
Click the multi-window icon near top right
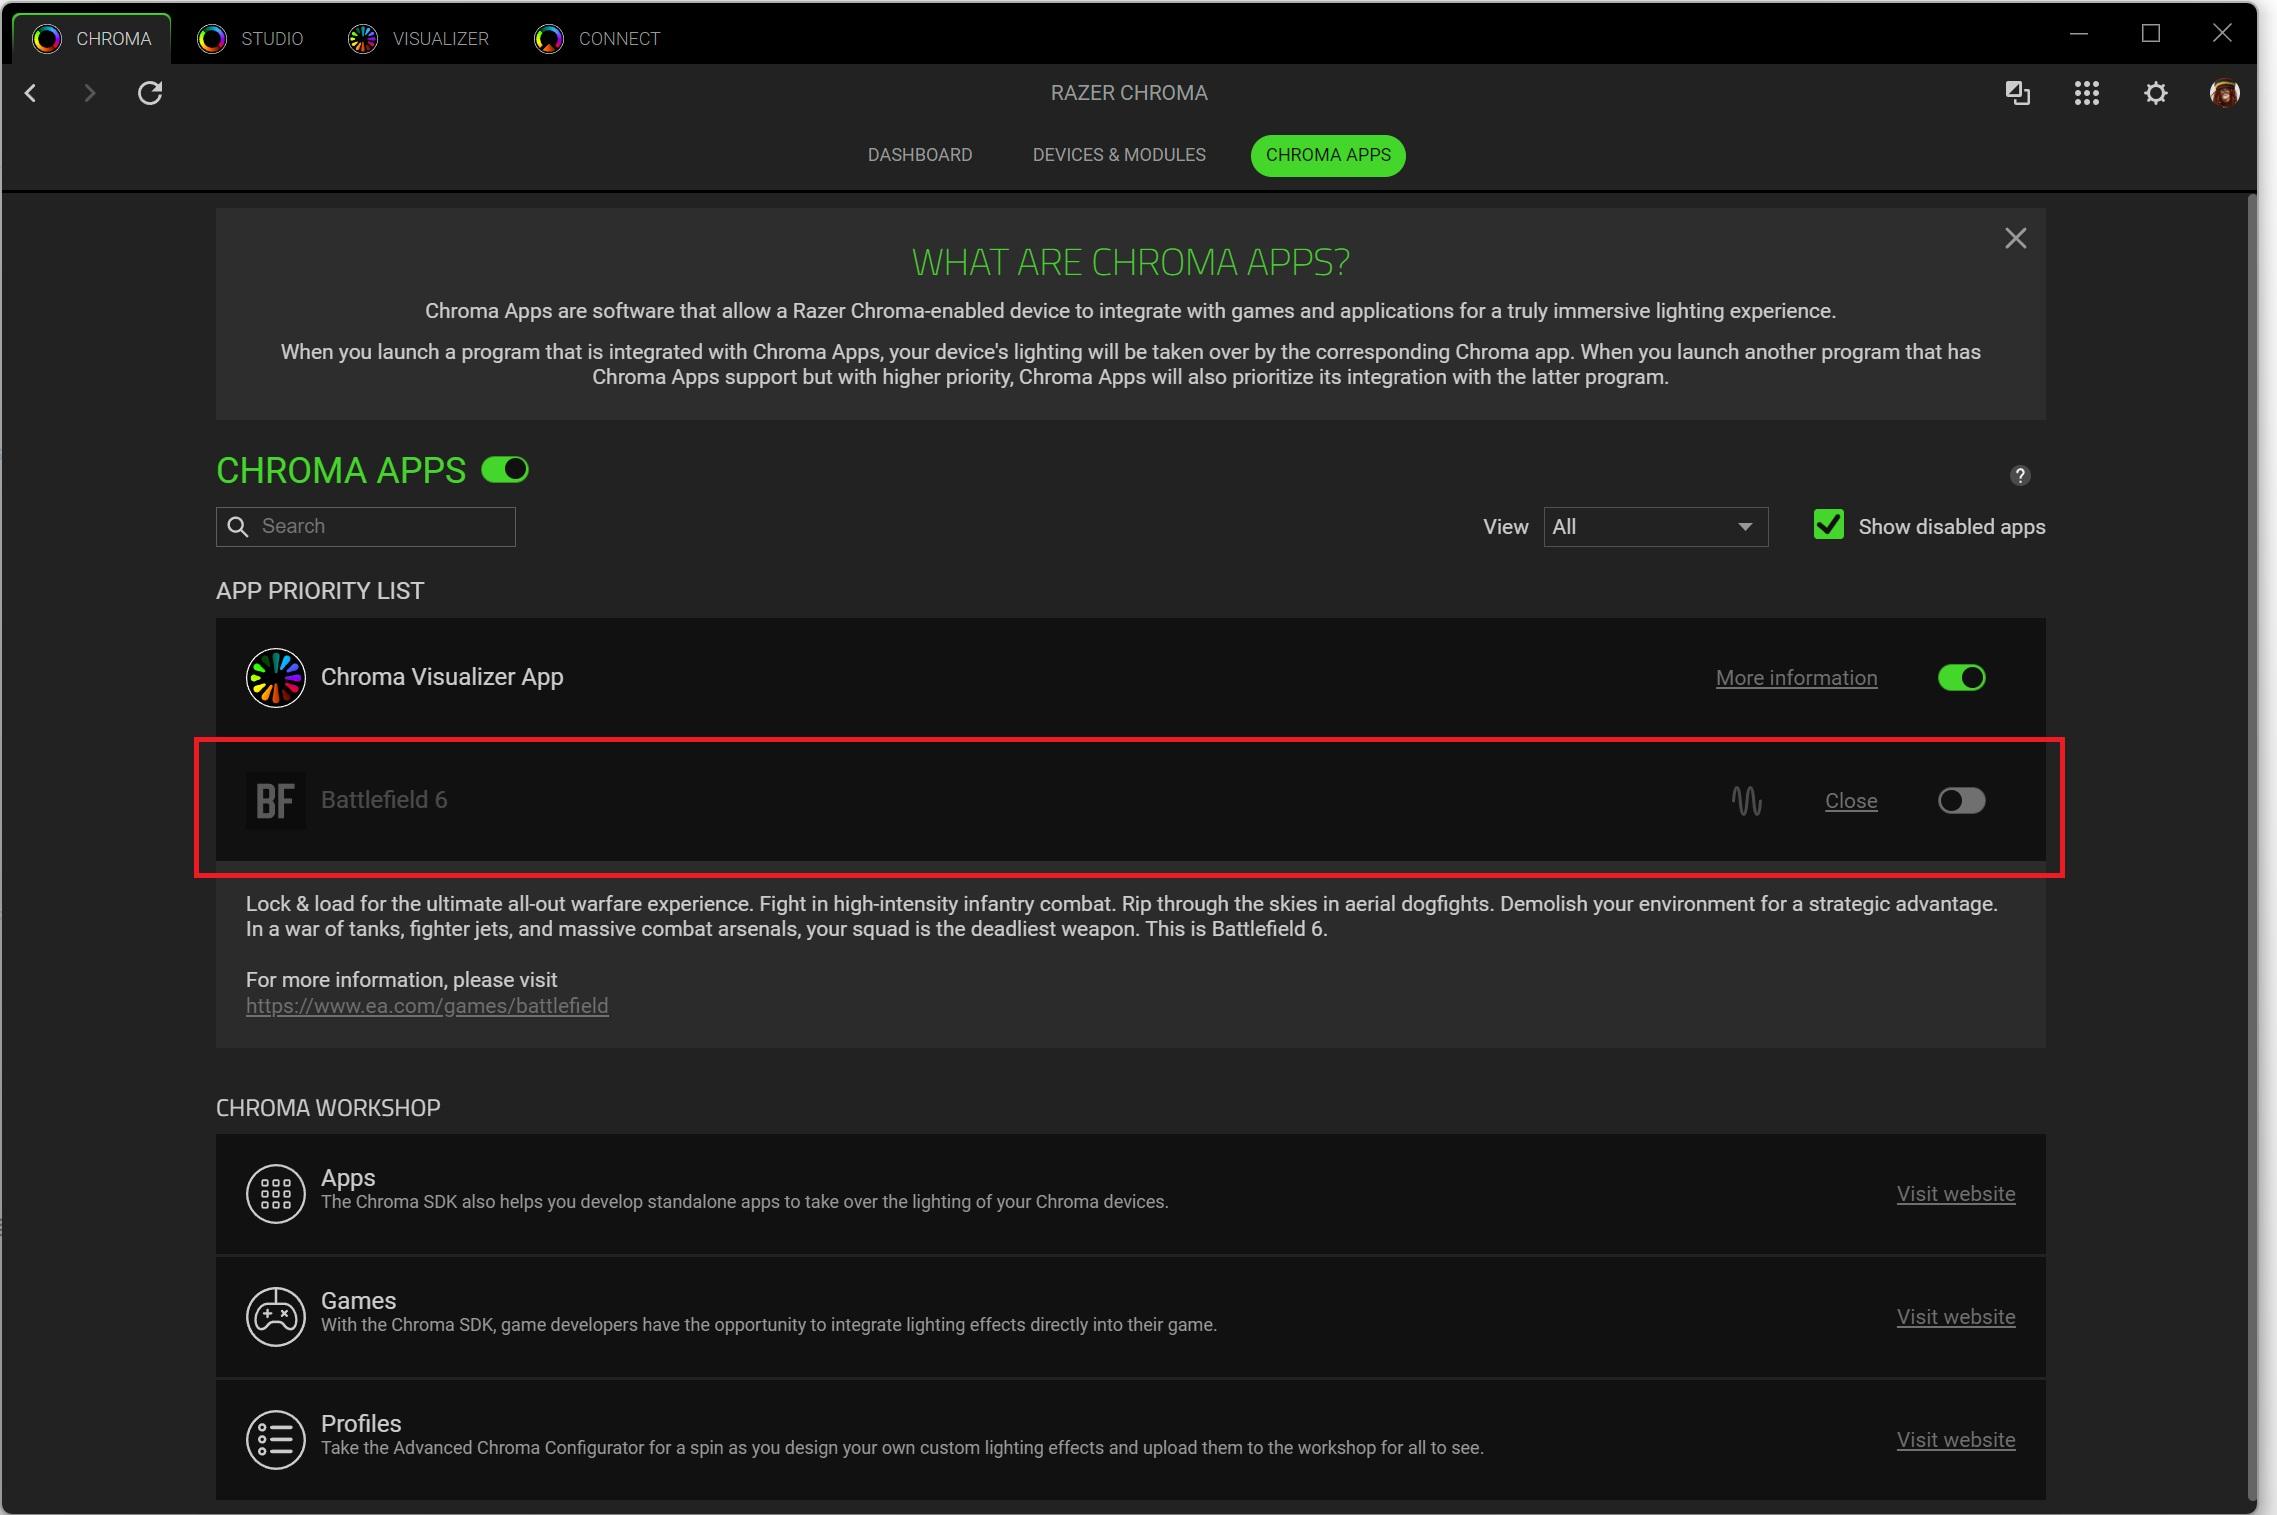pyautogui.click(x=2017, y=93)
